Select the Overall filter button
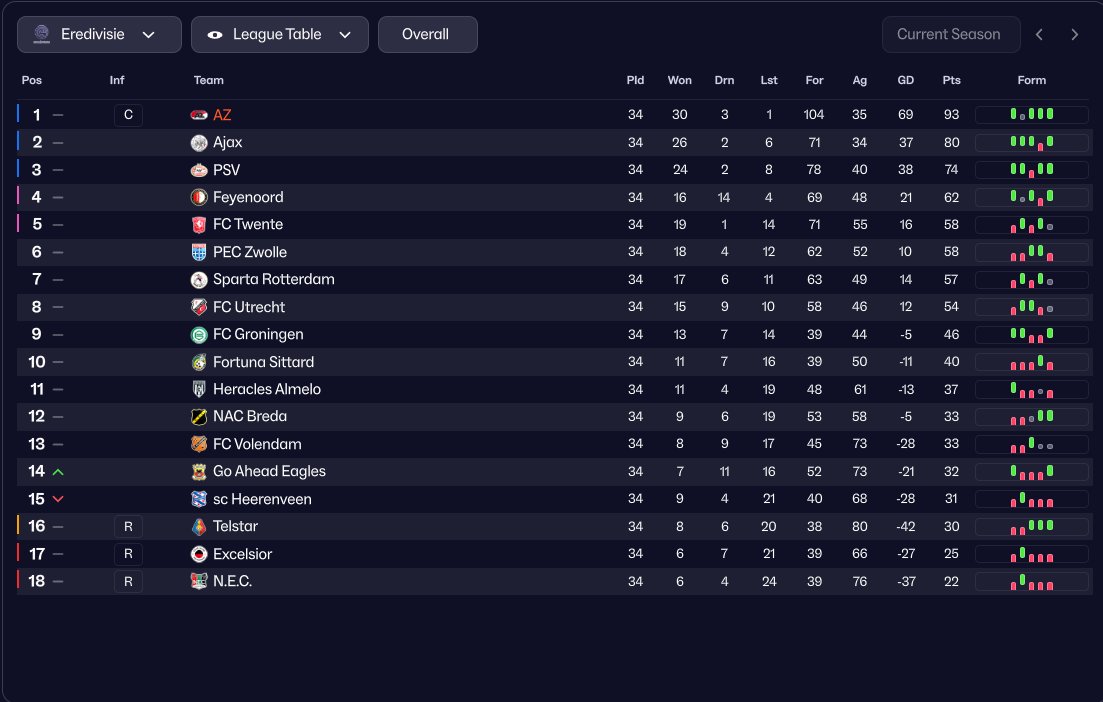This screenshot has width=1103, height=702. 428,34
